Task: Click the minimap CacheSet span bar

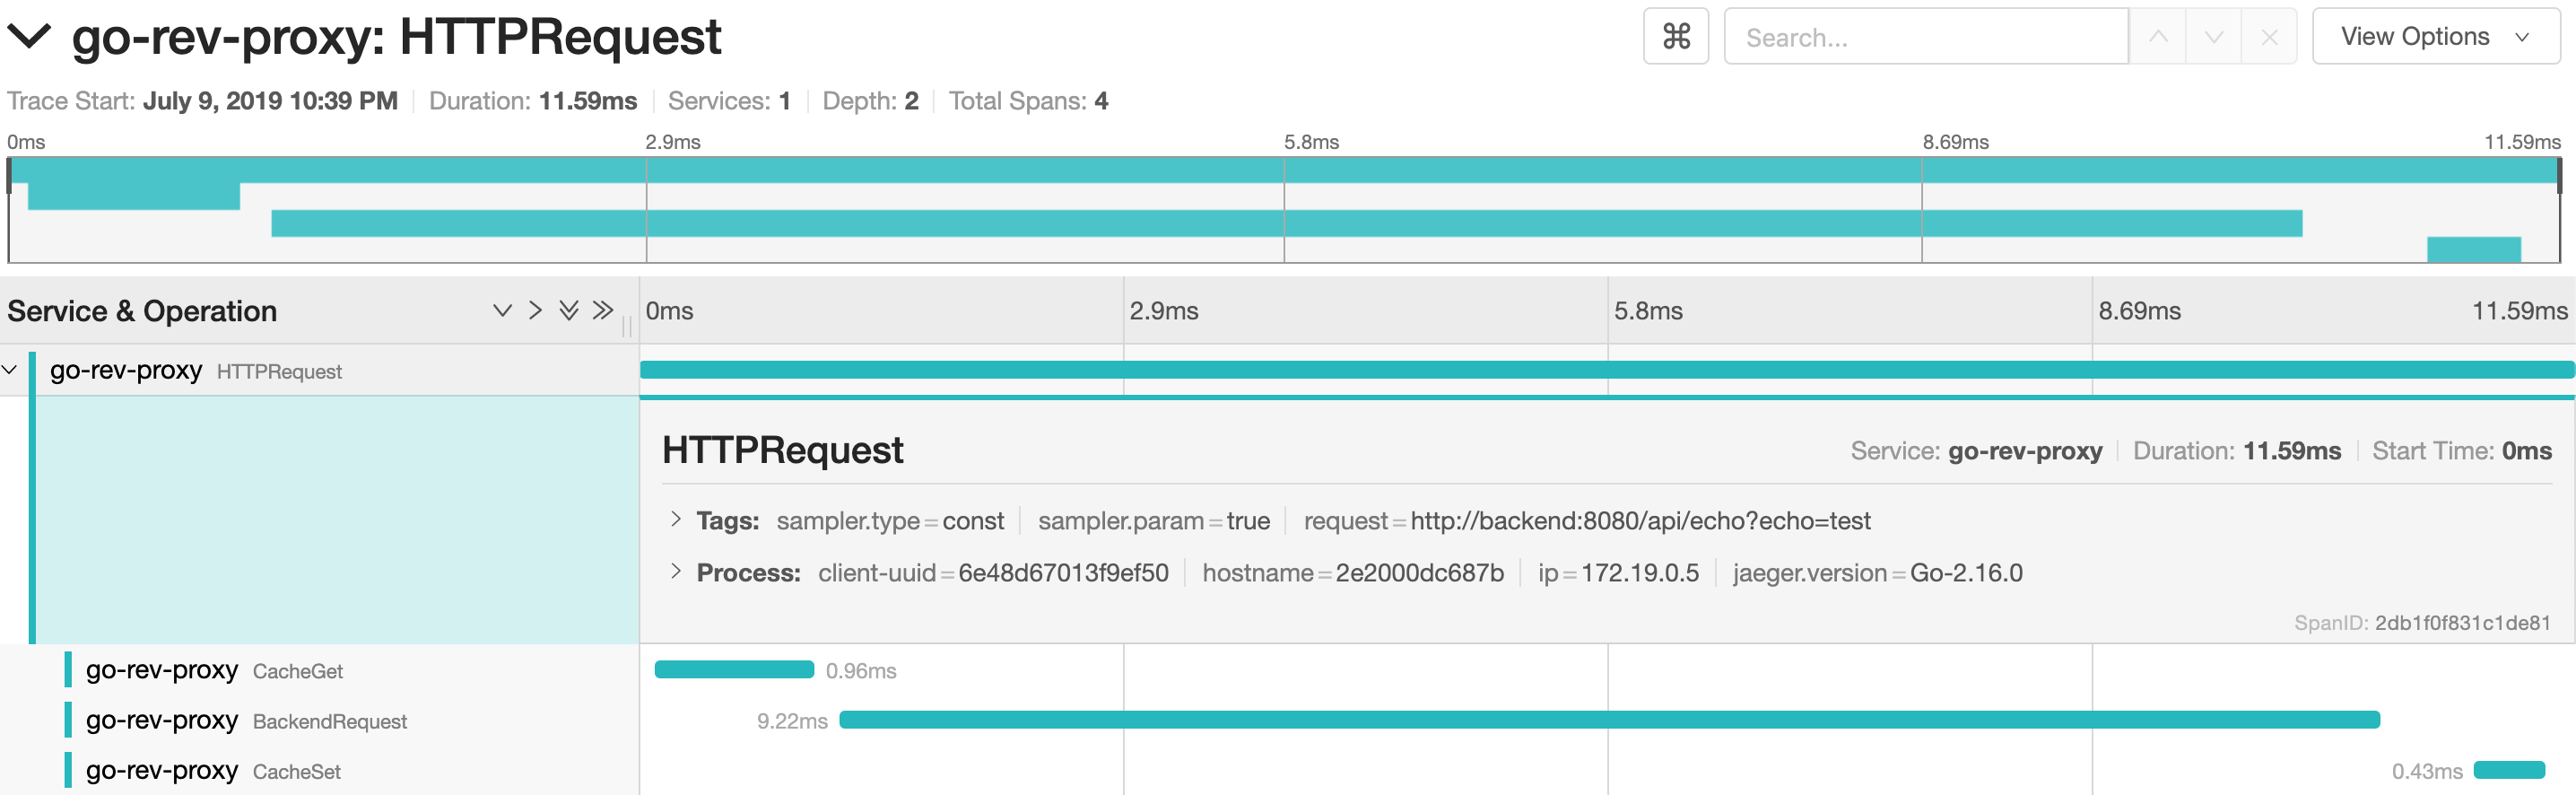Action: (2474, 249)
